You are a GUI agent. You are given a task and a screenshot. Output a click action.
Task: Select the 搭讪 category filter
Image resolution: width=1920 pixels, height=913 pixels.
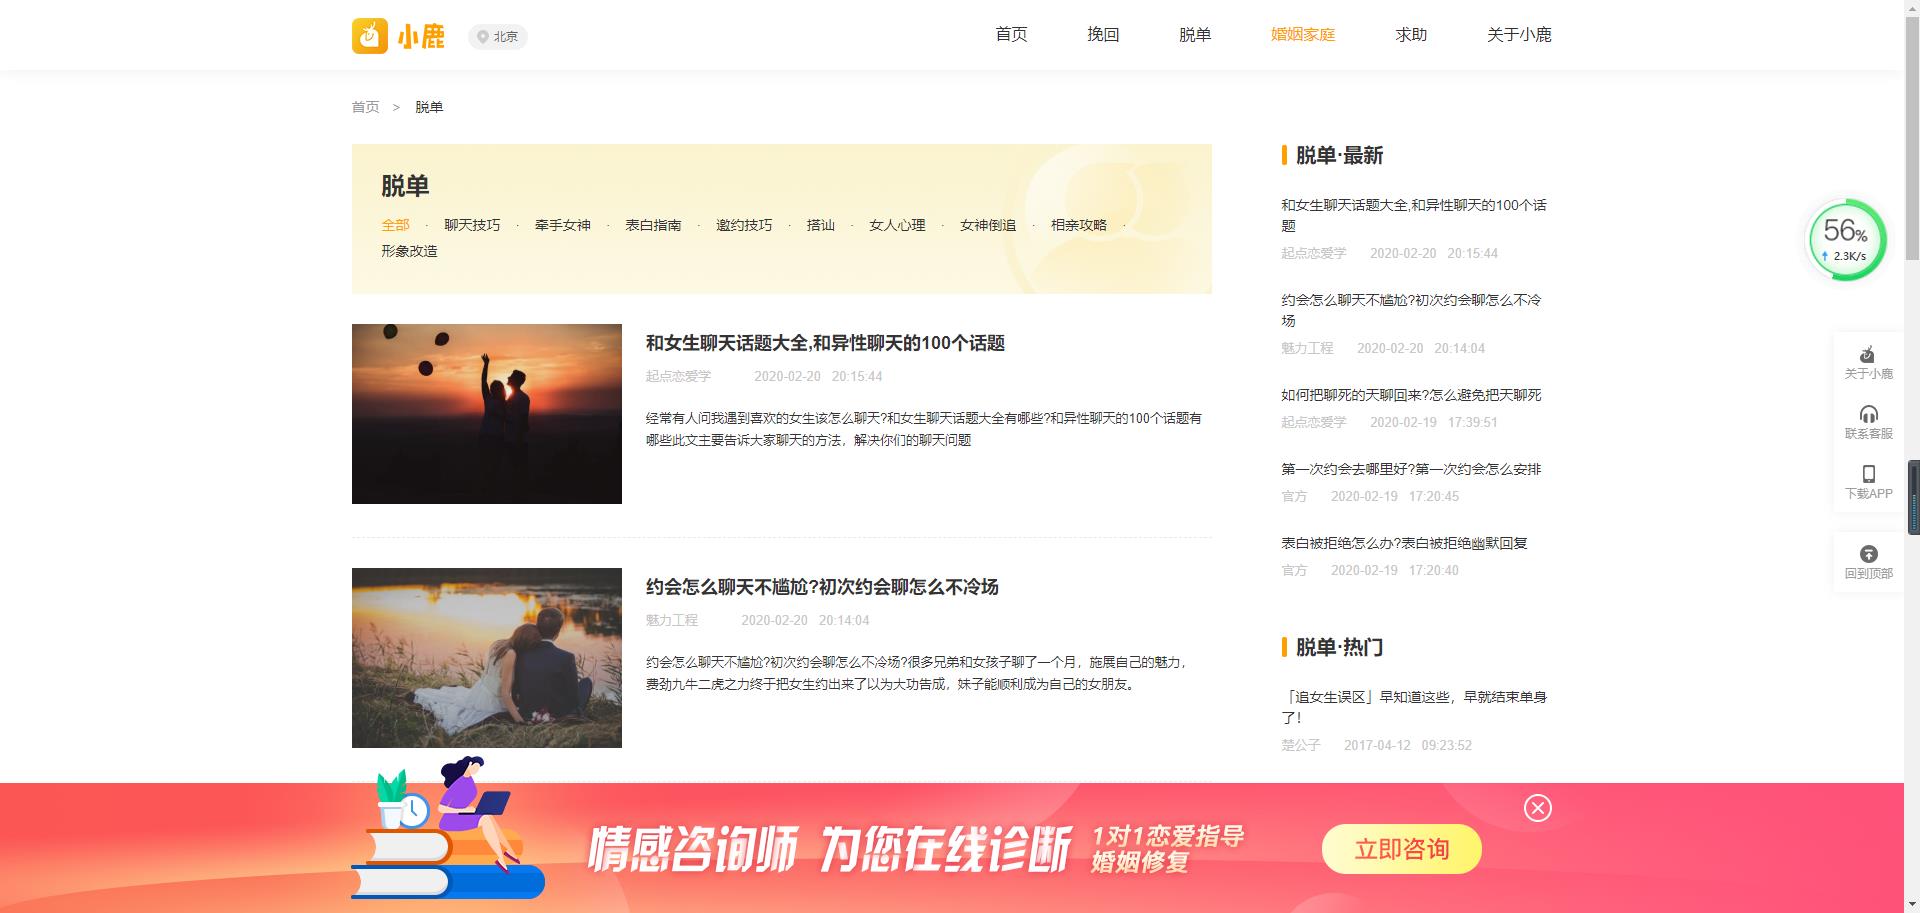pos(821,225)
